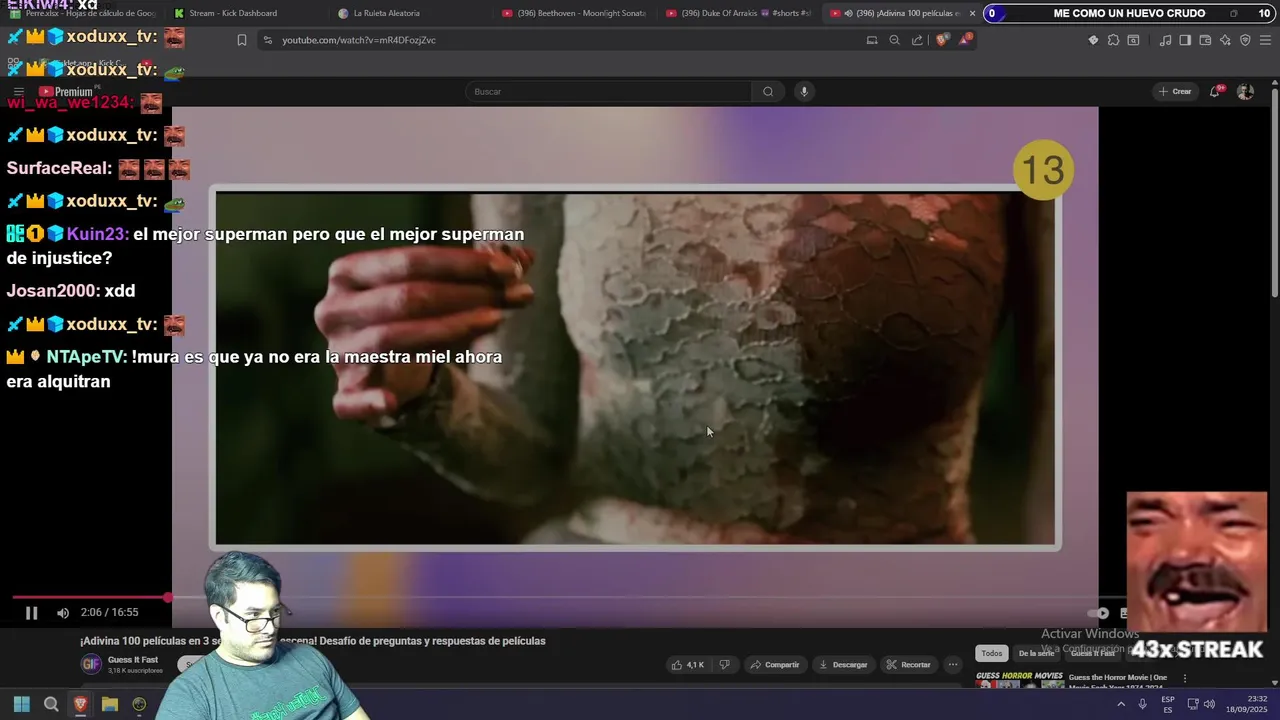The image size is (1280, 720).
Task: Select the Todos filter chip
Action: point(991,653)
